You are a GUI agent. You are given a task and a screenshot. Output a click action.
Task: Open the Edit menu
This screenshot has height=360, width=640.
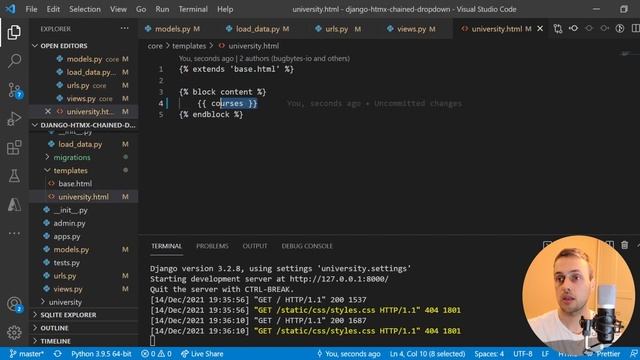tap(53, 9)
